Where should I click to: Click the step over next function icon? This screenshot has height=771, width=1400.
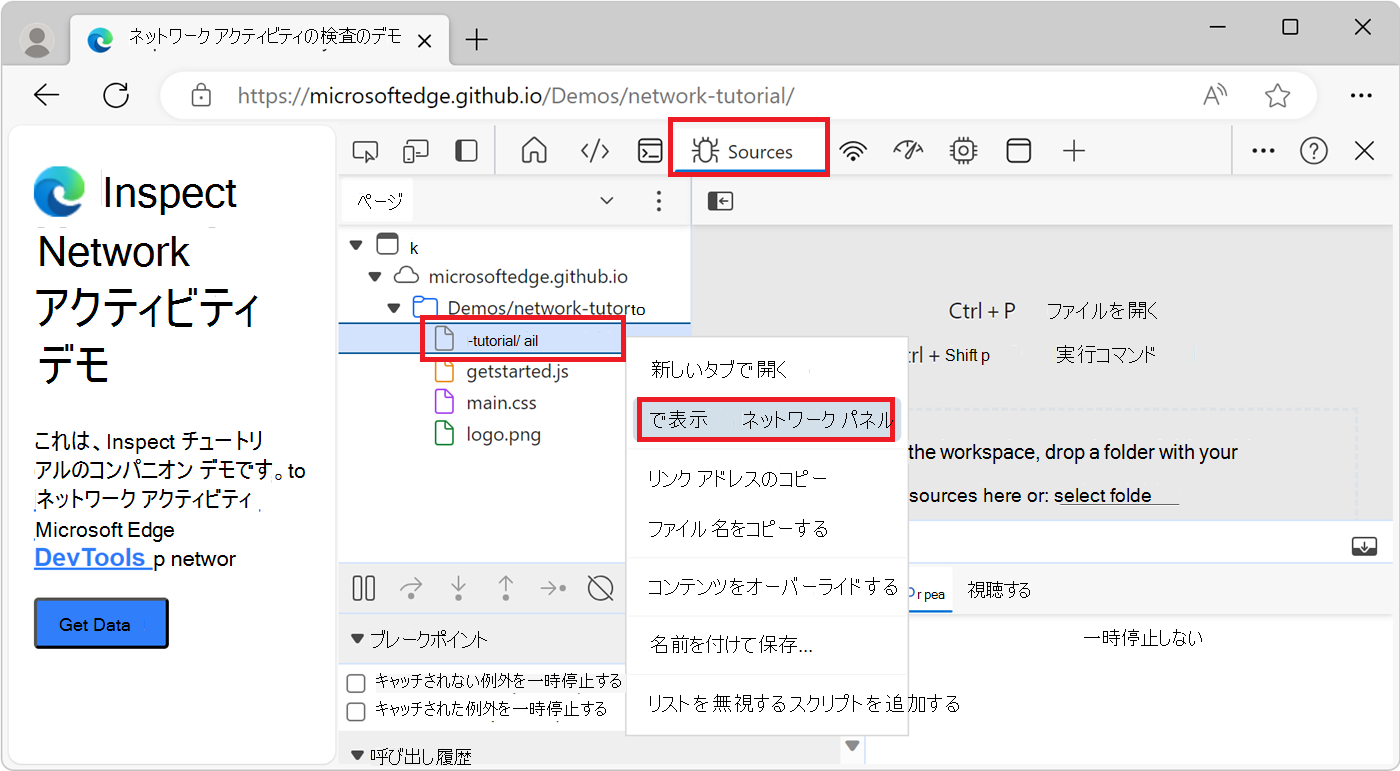tap(411, 588)
